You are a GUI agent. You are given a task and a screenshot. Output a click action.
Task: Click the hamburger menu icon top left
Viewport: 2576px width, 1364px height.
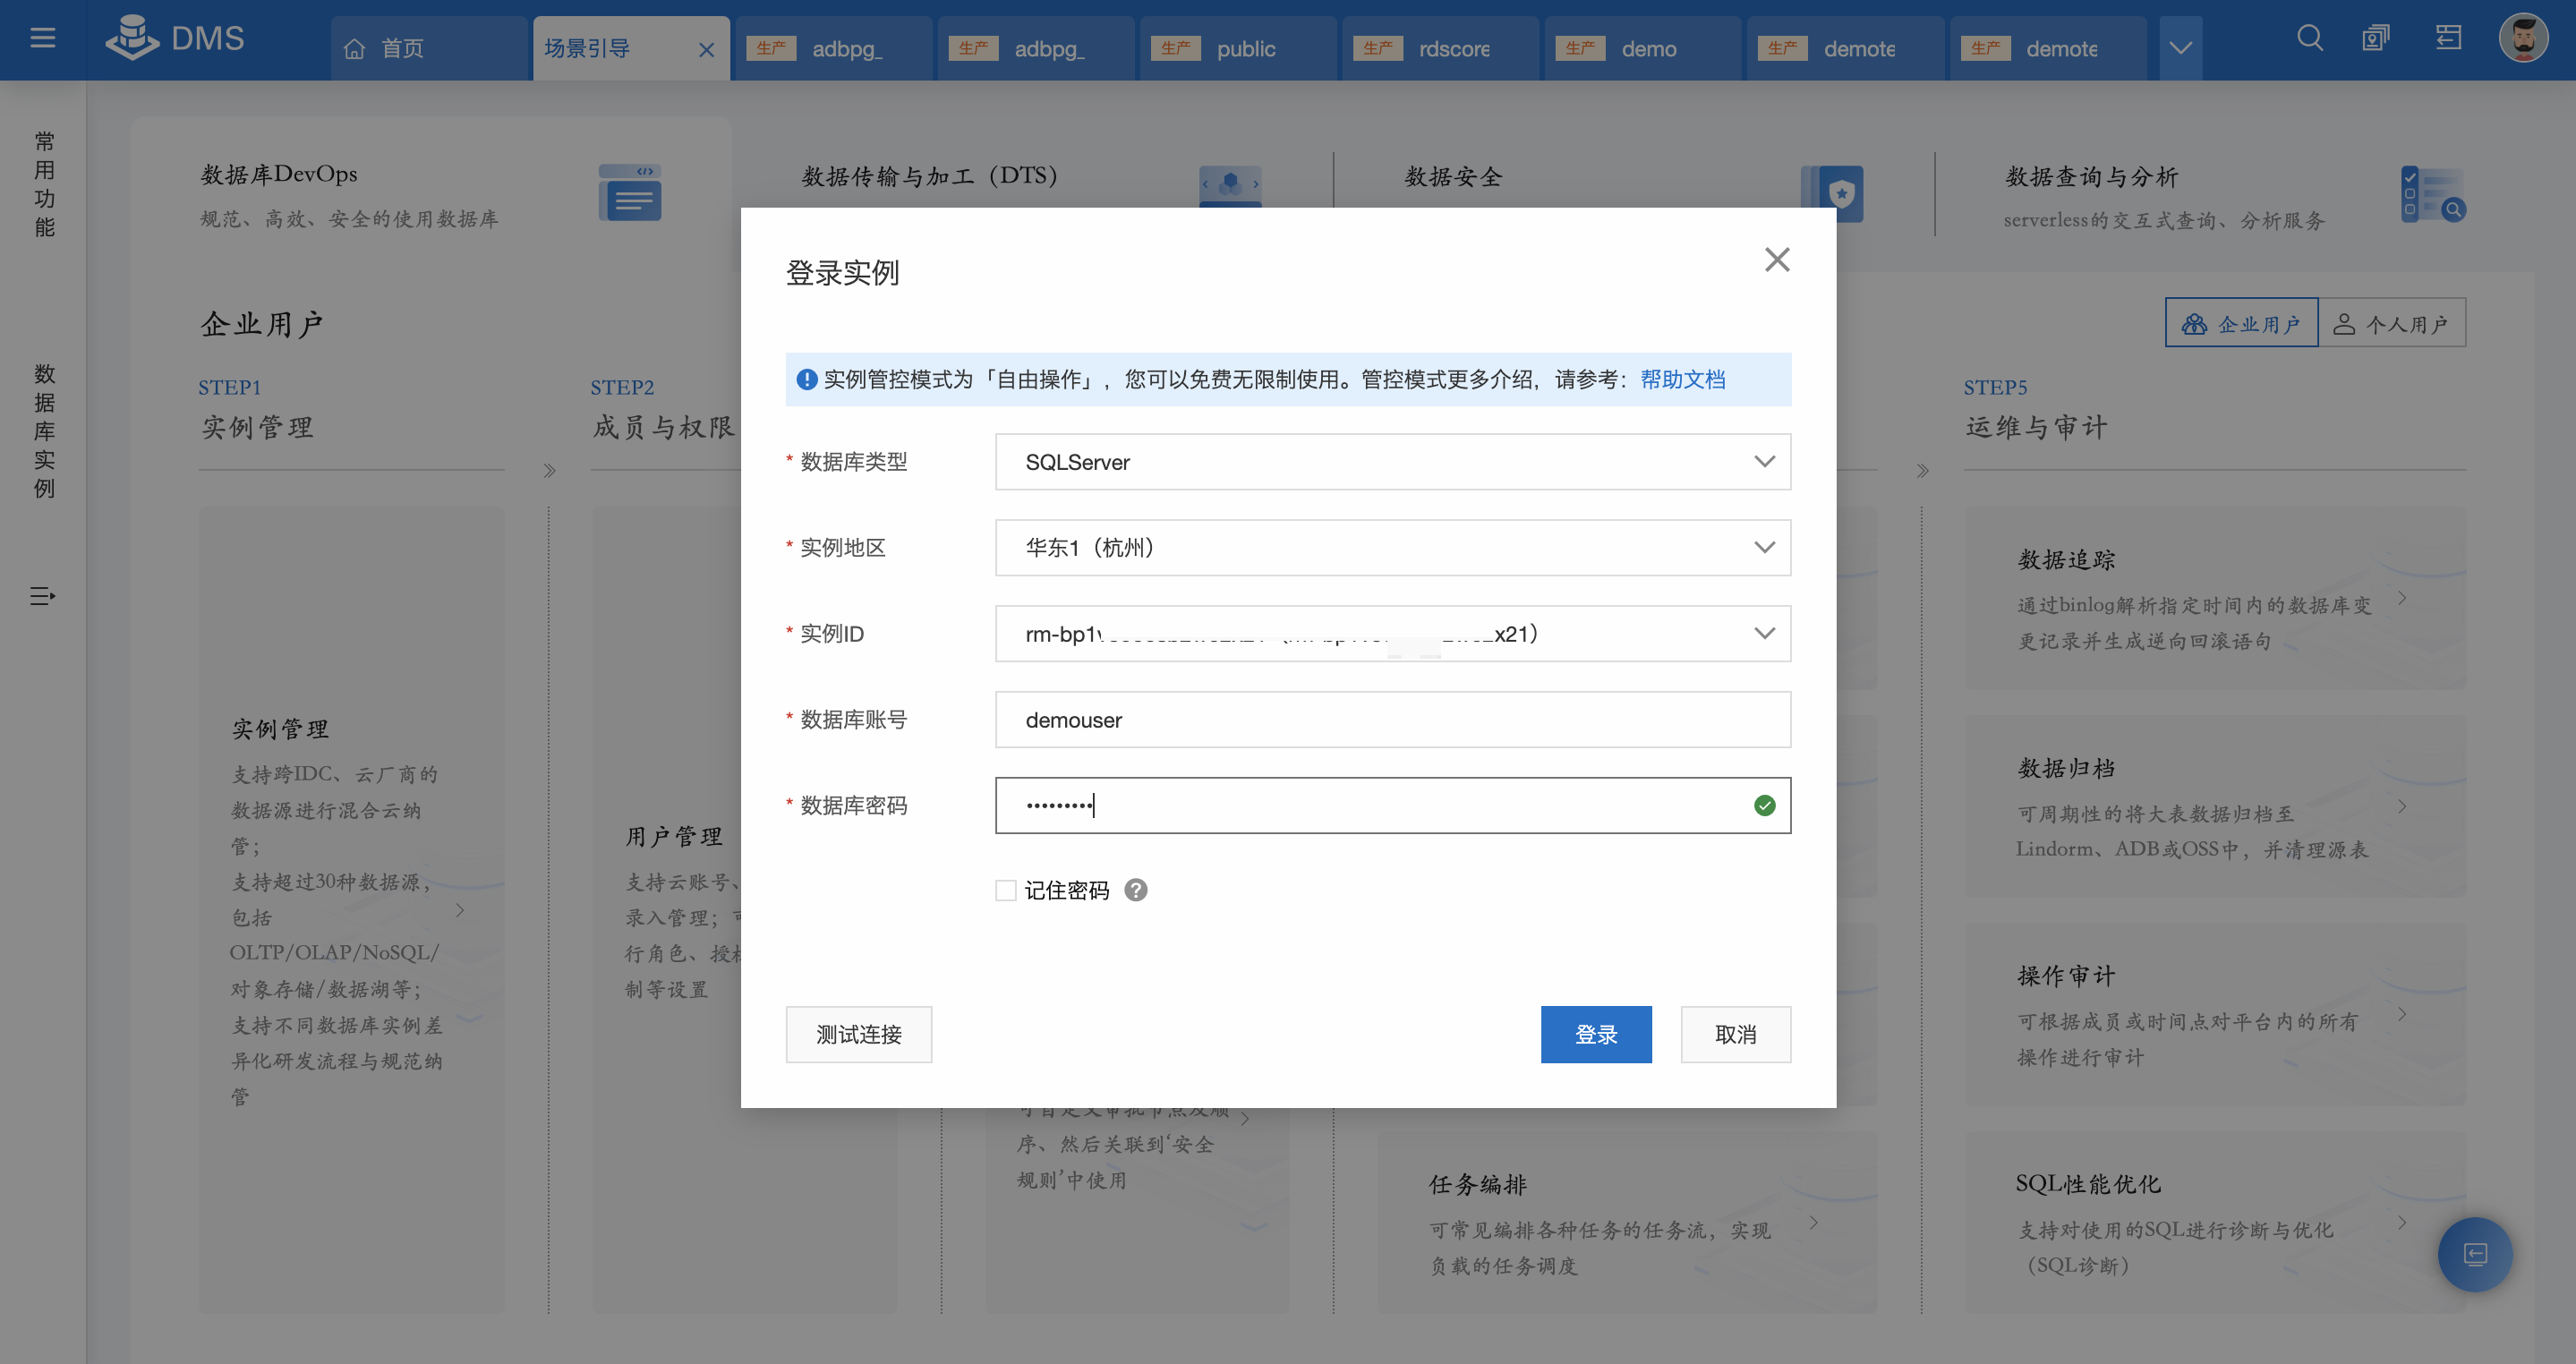(x=42, y=38)
